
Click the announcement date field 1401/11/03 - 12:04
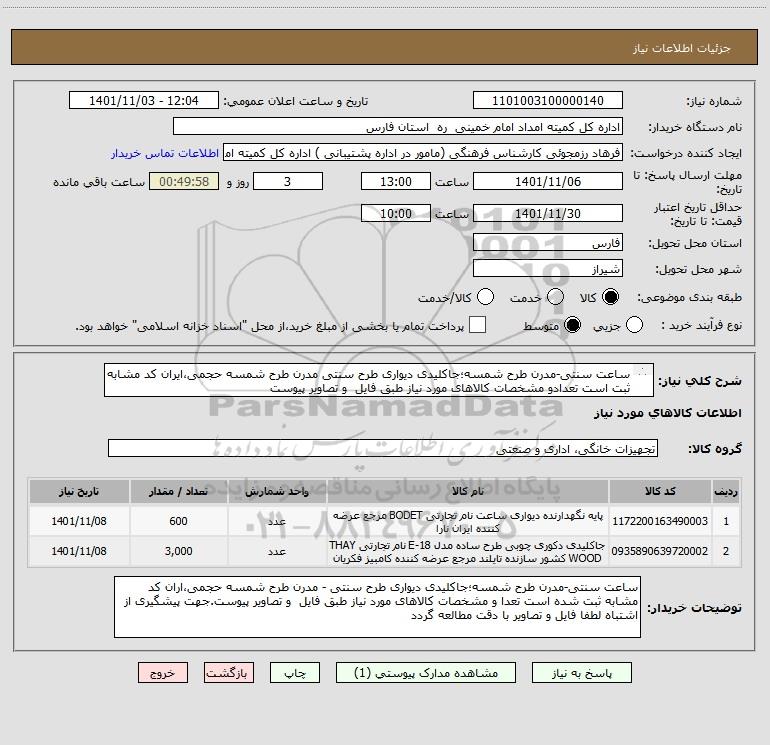144,101
